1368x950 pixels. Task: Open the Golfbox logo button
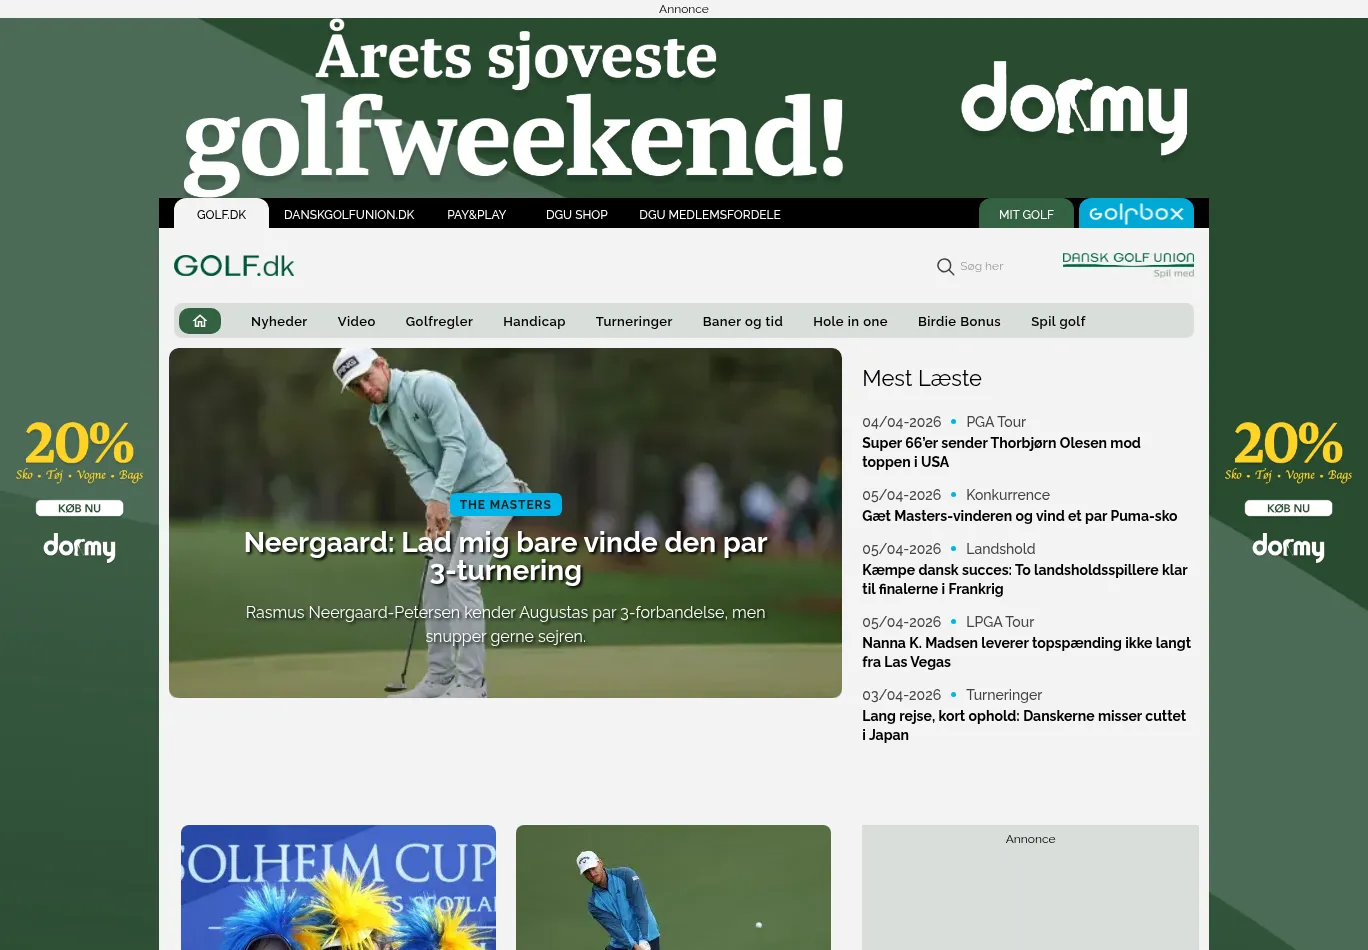pos(1136,213)
